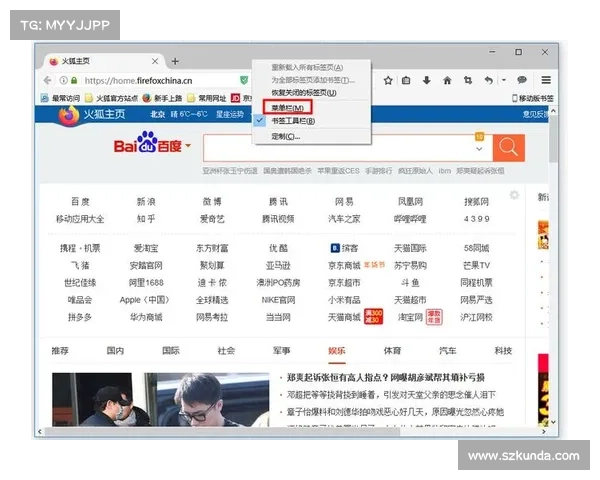
Task: Enable the 菜单栏 menu bar option
Action: (287, 106)
